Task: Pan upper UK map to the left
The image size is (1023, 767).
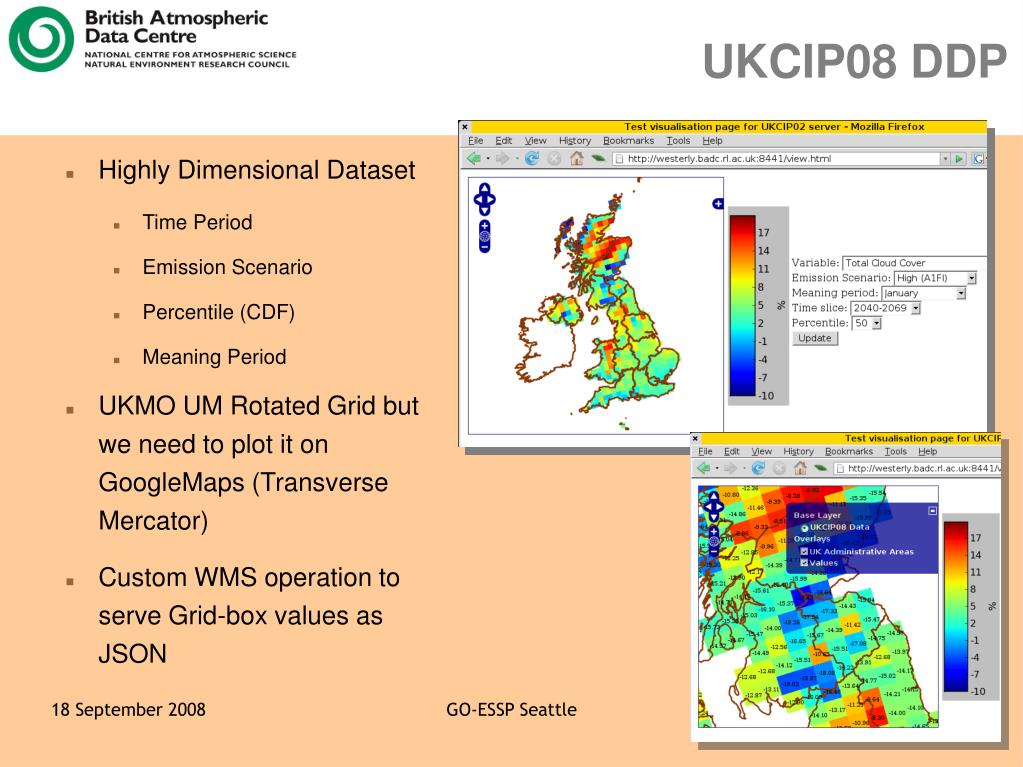Action: [x=478, y=200]
